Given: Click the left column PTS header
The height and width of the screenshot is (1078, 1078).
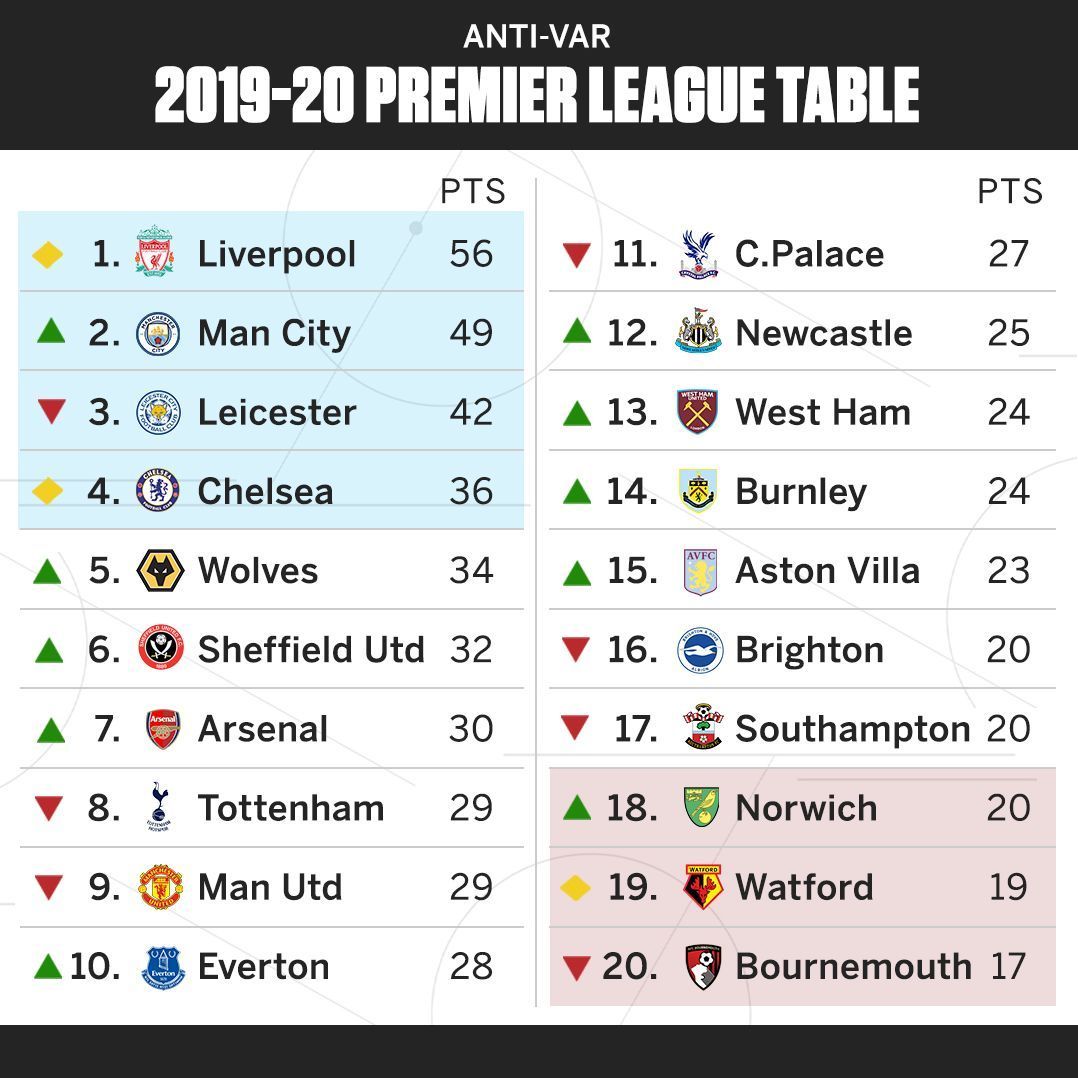Looking at the screenshot, I should tap(472, 191).
